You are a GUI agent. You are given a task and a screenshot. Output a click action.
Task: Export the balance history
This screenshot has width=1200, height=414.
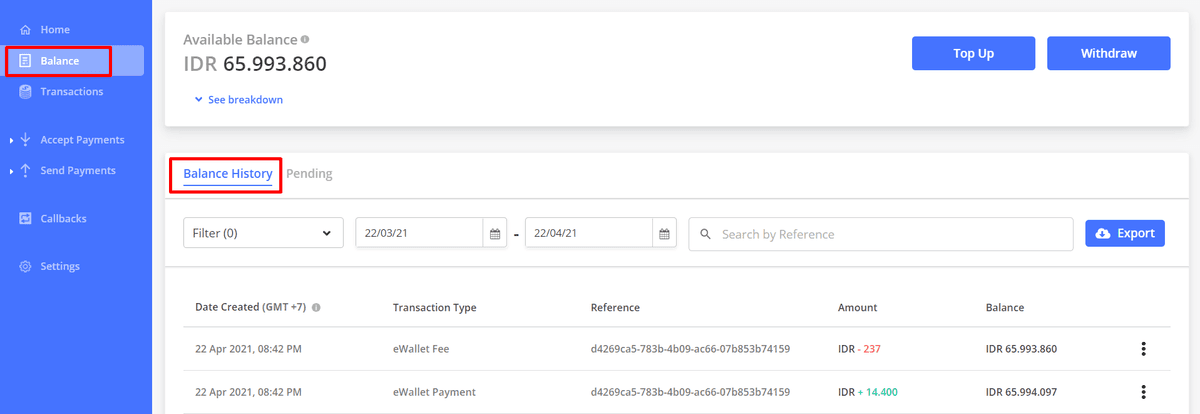(1125, 233)
